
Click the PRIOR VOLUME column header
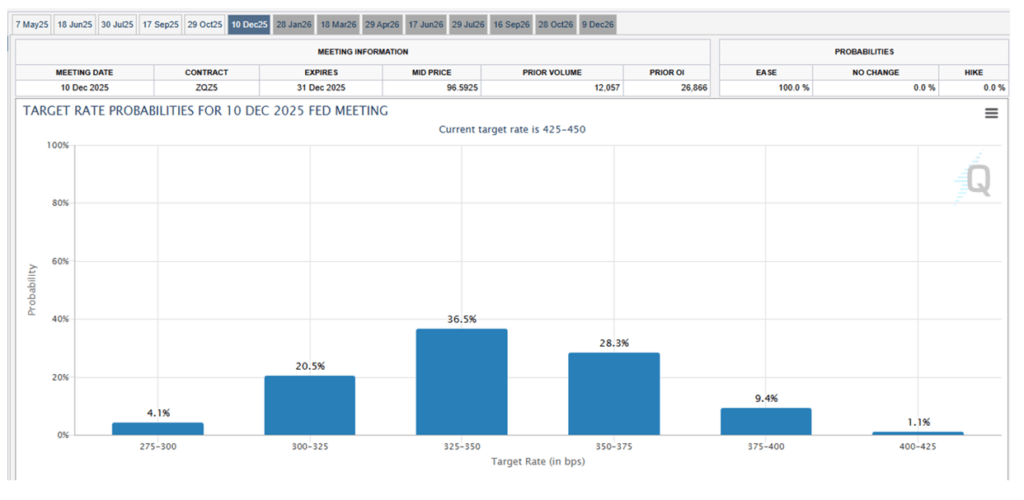pos(552,72)
